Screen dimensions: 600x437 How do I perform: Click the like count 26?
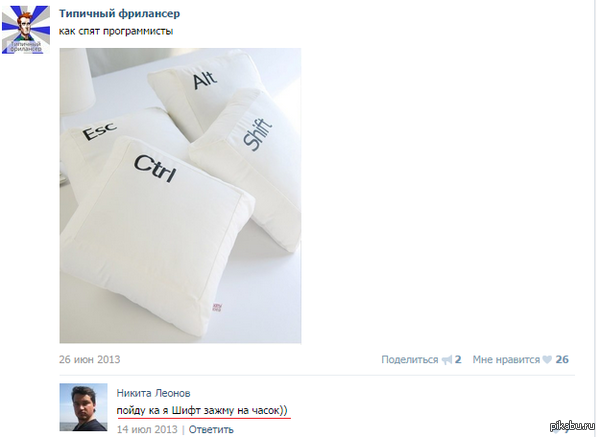point(562,359)
